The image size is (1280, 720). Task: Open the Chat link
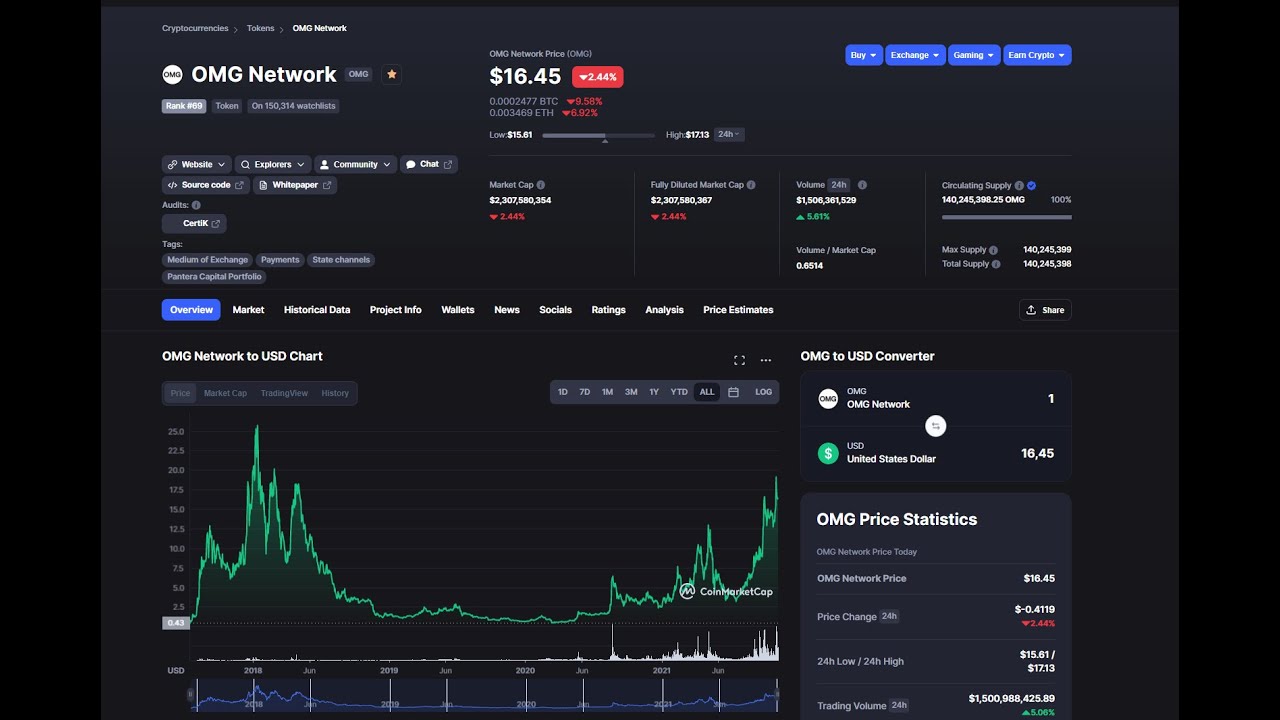[x=429, y=164]
